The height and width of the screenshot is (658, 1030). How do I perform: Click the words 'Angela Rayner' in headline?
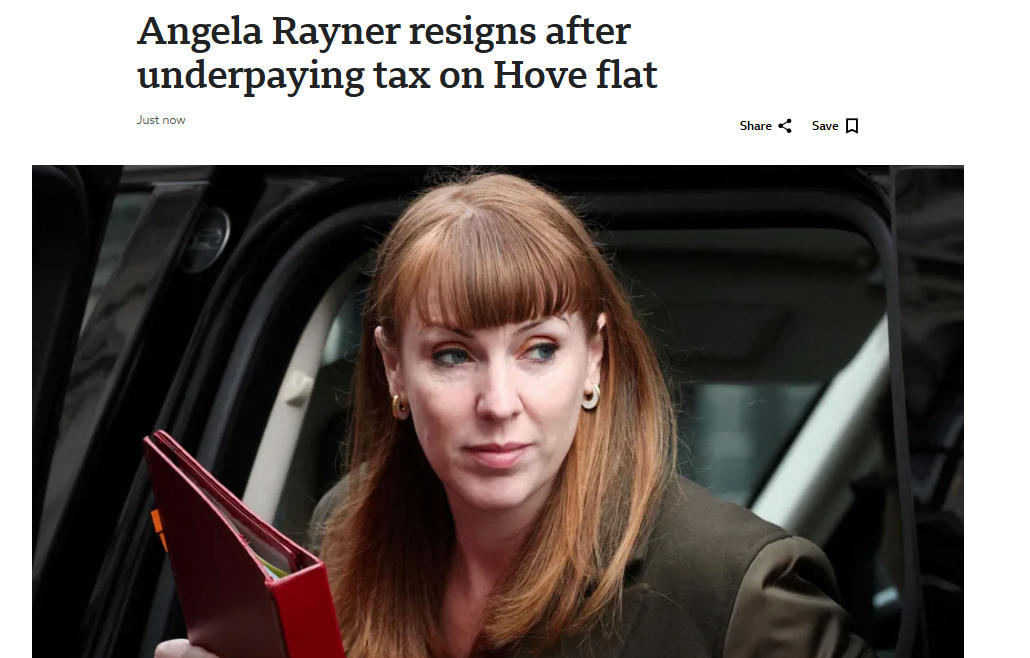click(268, 33)
